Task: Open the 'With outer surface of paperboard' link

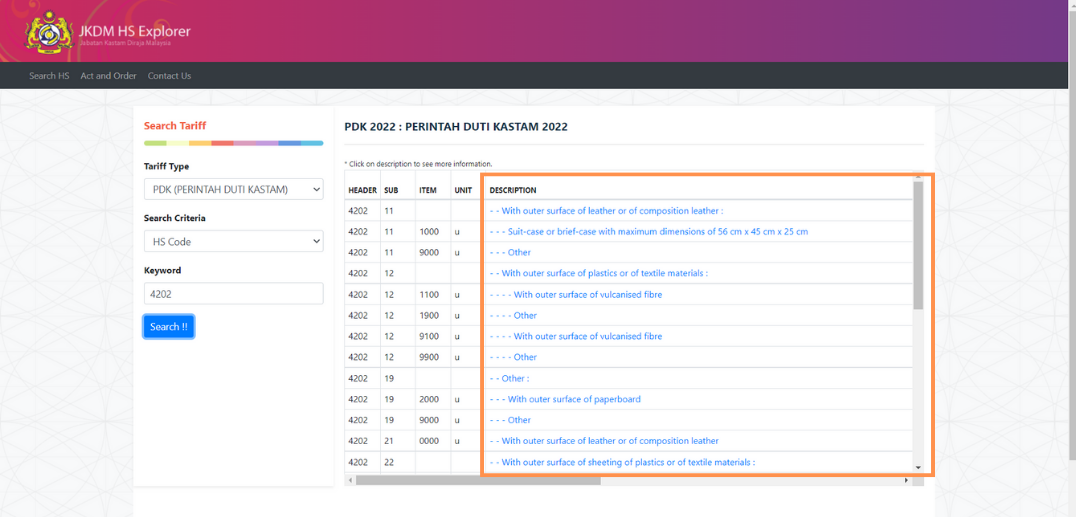Action: pos(565,399)
